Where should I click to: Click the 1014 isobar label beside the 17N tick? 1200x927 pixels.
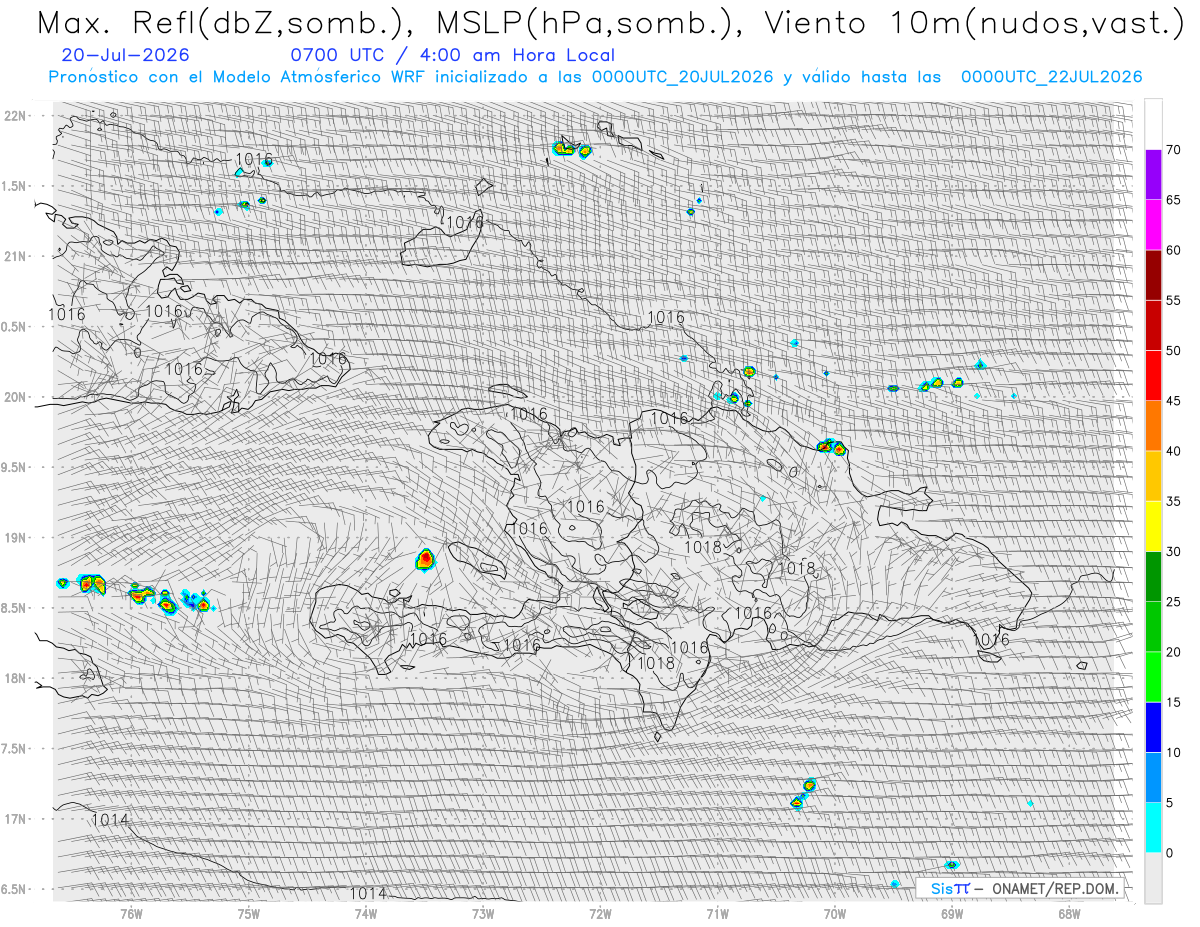pos(110,819)
